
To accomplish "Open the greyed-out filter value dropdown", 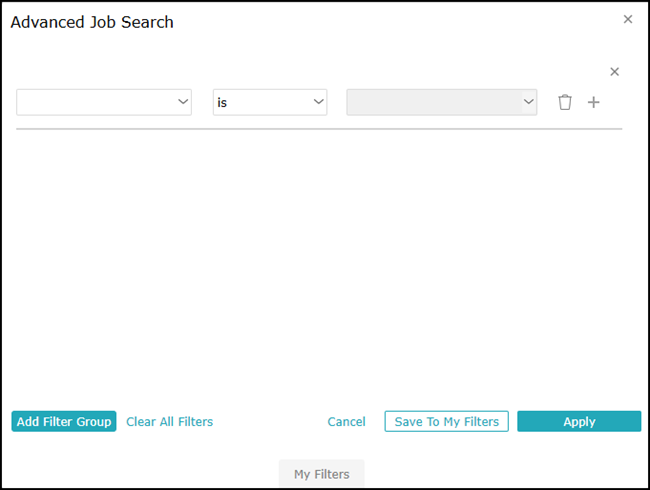I will [x=442, y=102].
